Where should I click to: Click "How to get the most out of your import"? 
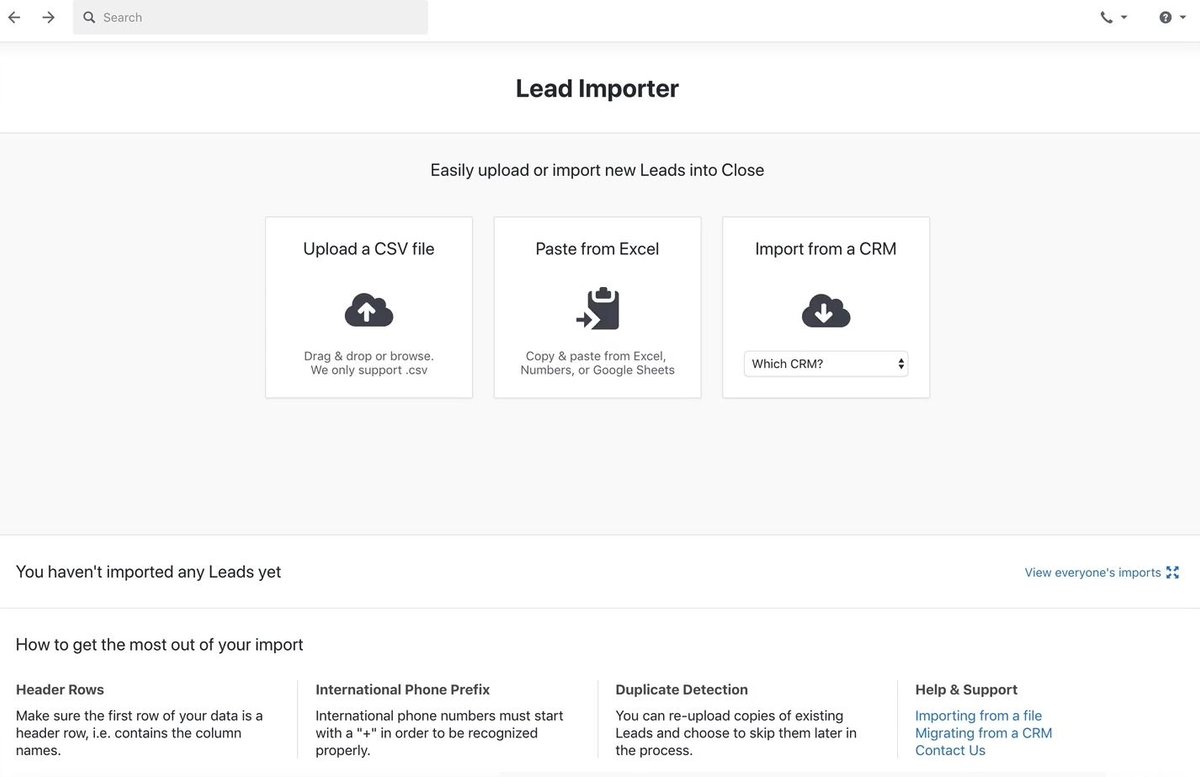(x=160, y=645)
